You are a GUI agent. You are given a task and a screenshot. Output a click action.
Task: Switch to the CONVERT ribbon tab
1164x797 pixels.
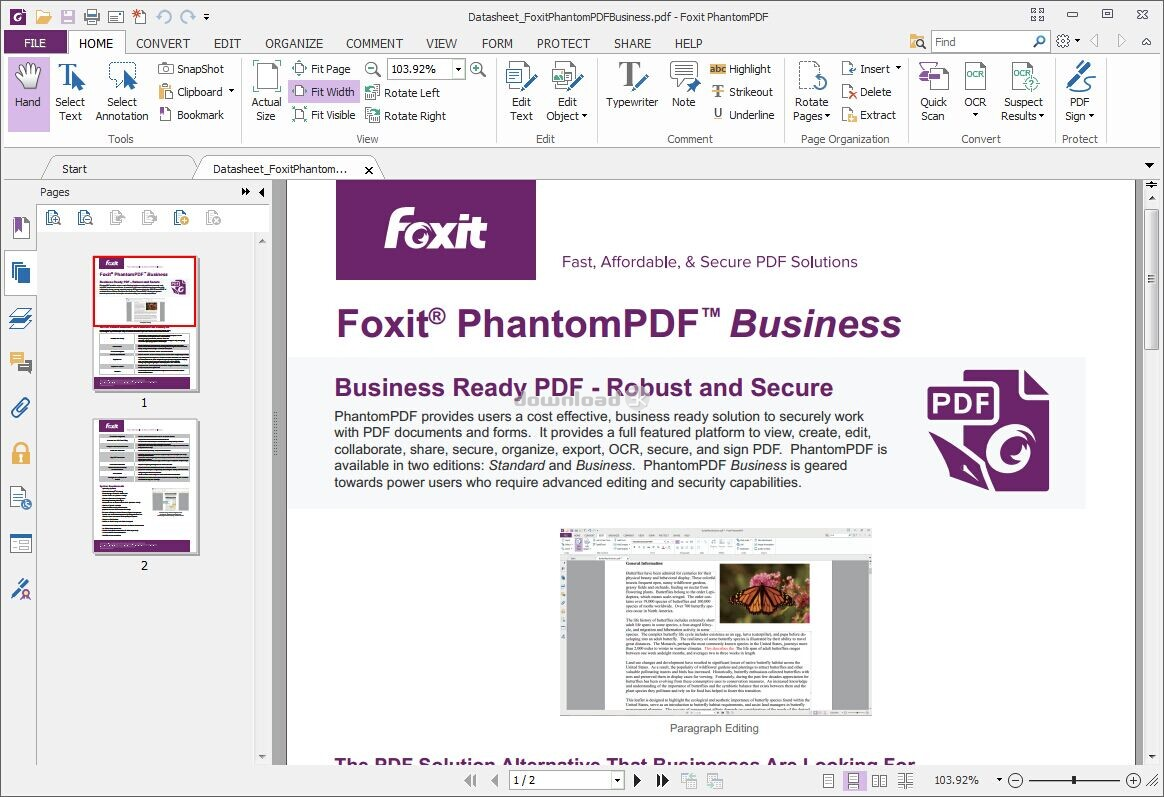tap(162, 43)
